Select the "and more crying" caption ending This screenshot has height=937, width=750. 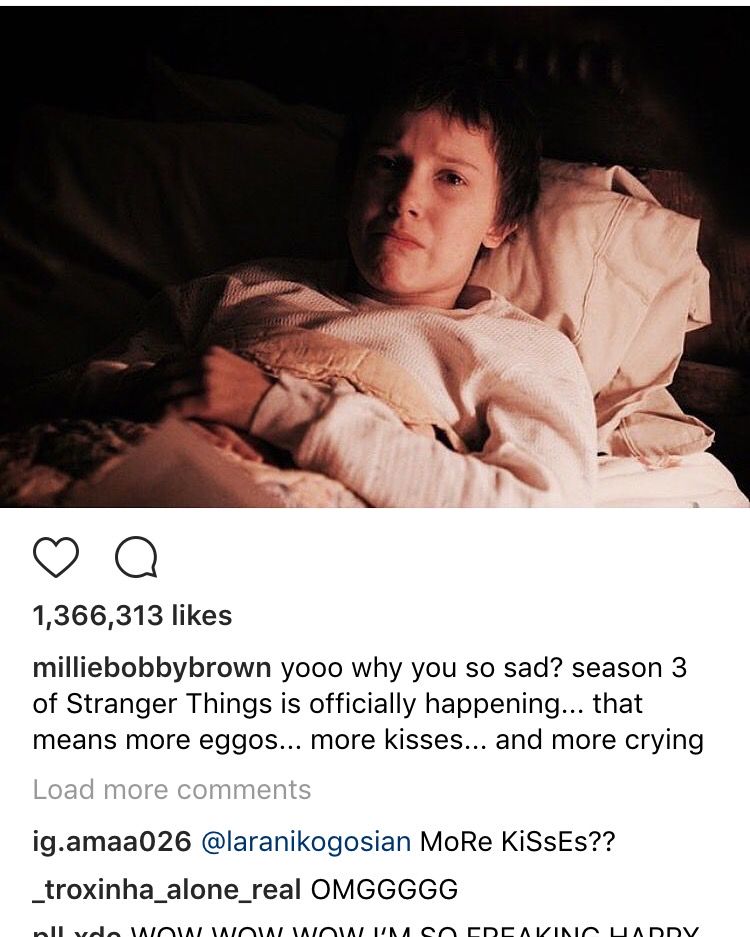[599, 740]
